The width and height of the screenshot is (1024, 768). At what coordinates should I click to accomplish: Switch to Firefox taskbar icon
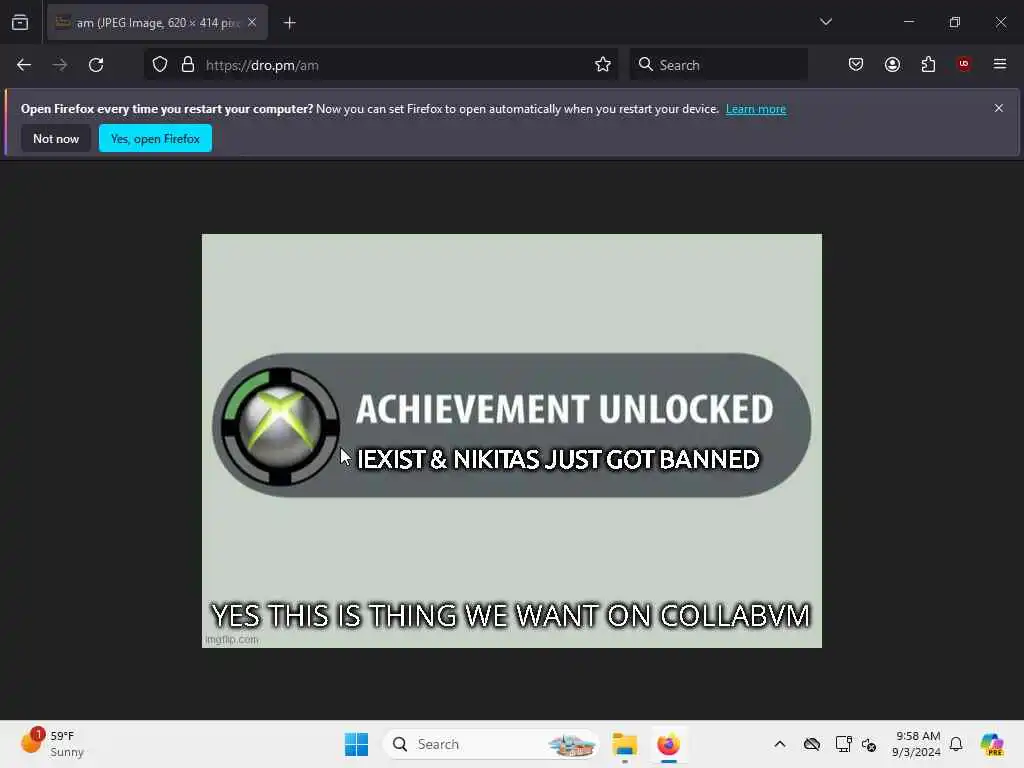668,744
